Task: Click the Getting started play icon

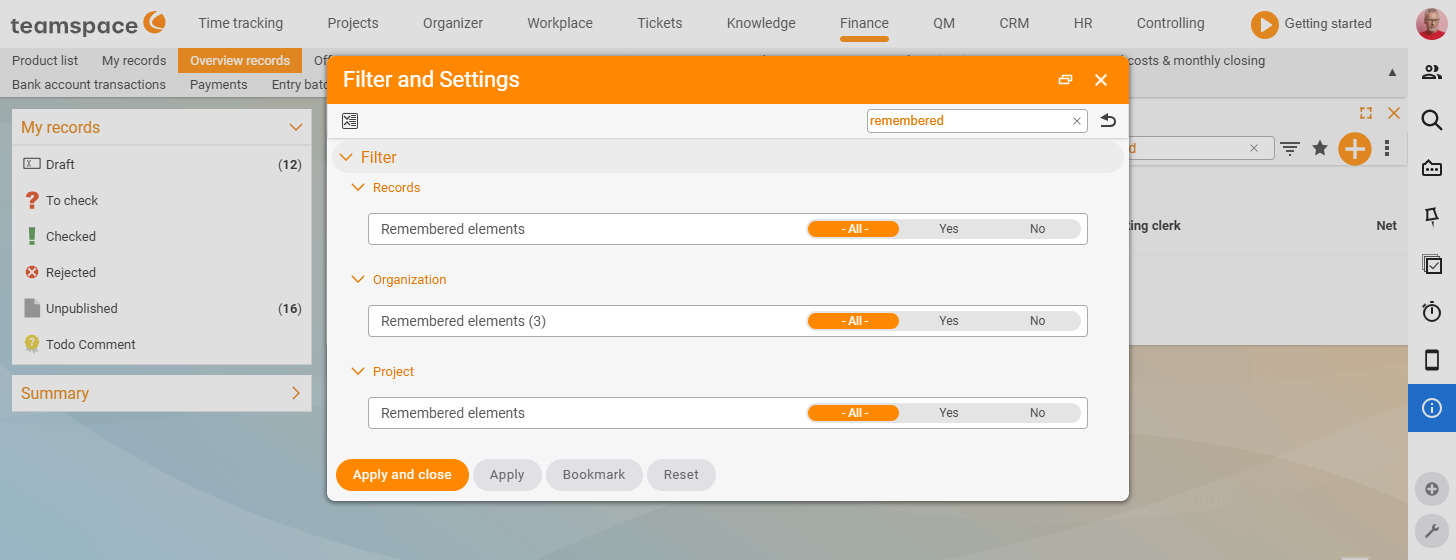Action: 1265,24
